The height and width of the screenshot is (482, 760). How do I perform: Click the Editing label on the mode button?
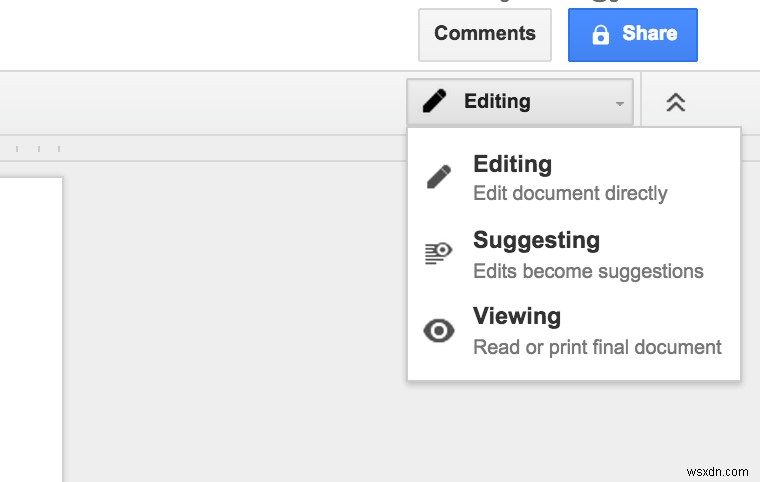point(497,101)
